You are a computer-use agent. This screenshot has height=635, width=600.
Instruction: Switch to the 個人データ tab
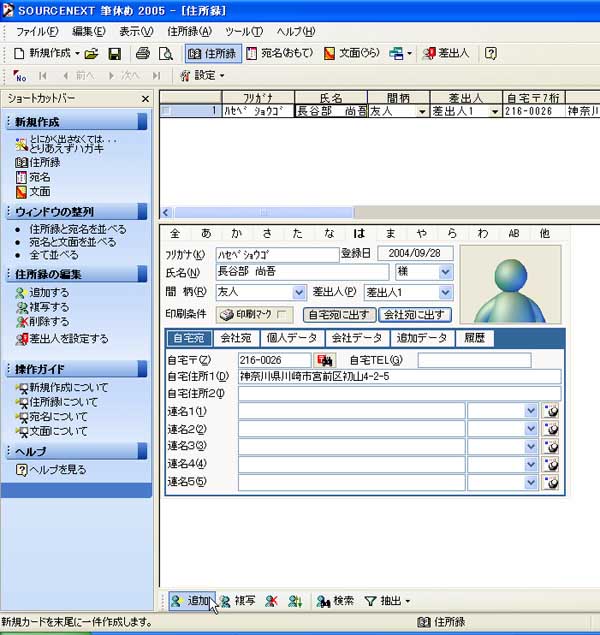tap(292, 338)
